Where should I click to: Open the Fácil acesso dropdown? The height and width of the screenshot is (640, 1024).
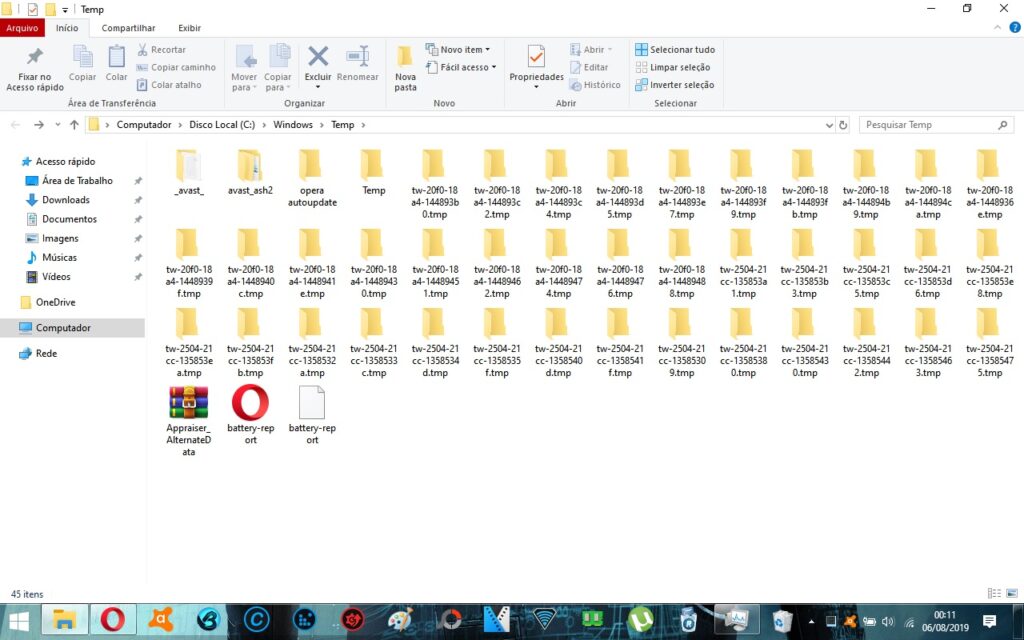(x=458, y=67)
